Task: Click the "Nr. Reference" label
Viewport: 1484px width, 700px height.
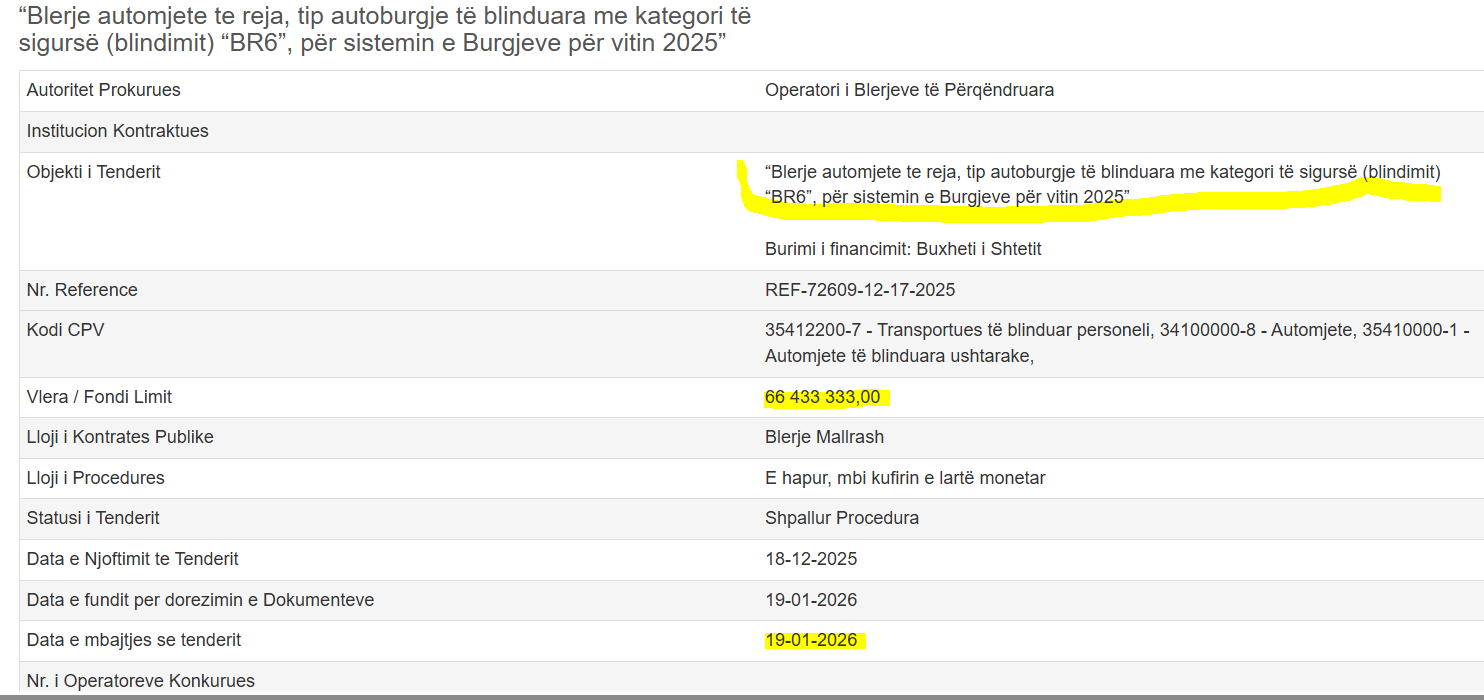Action: [82, 290]
